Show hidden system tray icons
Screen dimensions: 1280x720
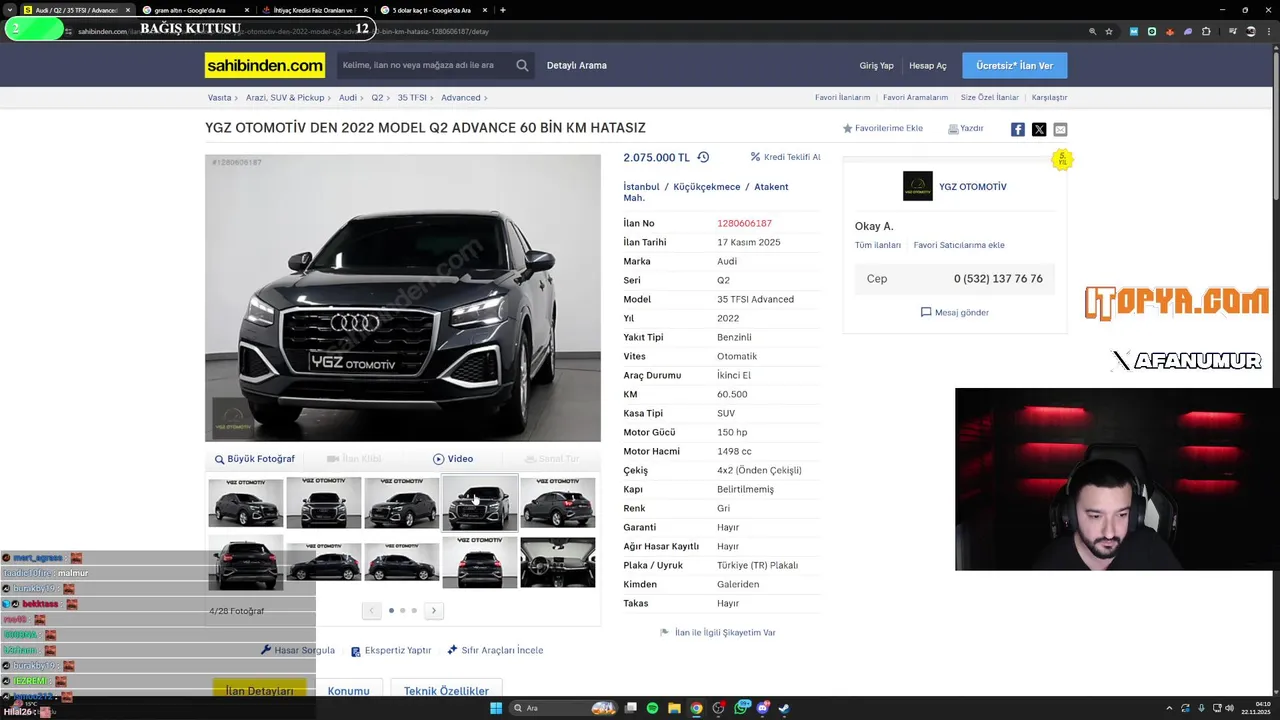pyautogui.click(x=1168, y=708)
